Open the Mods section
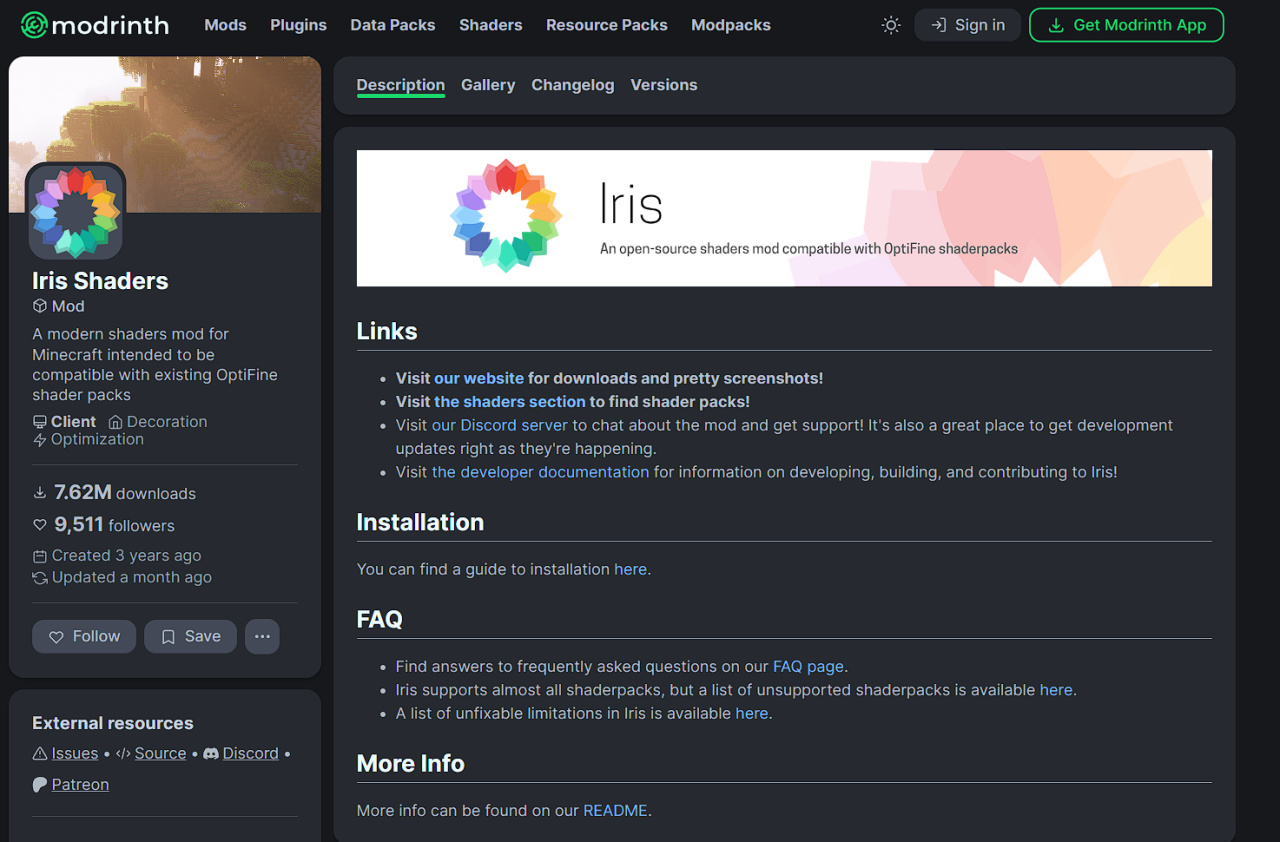Viewport: 1280px width, 842px height. (225, 25)
